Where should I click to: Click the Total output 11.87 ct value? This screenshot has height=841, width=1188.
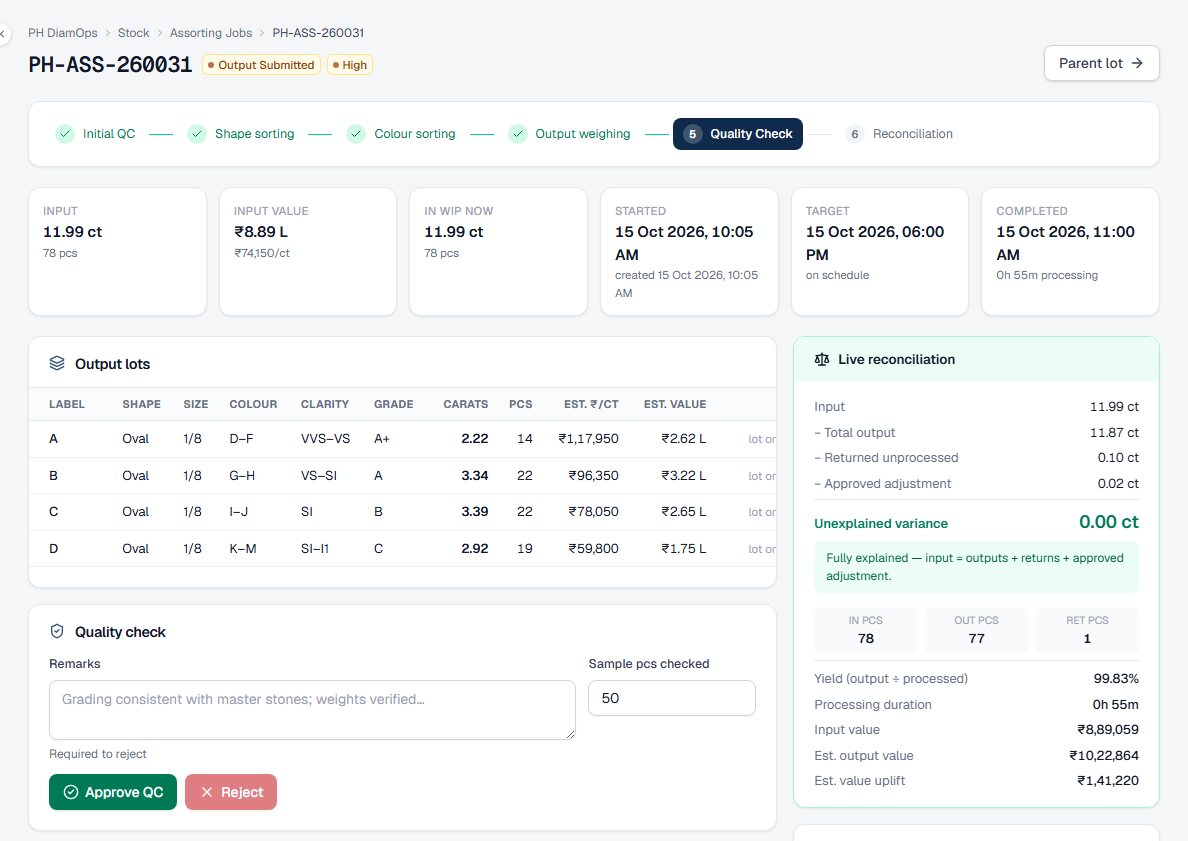pos(1114,433)
